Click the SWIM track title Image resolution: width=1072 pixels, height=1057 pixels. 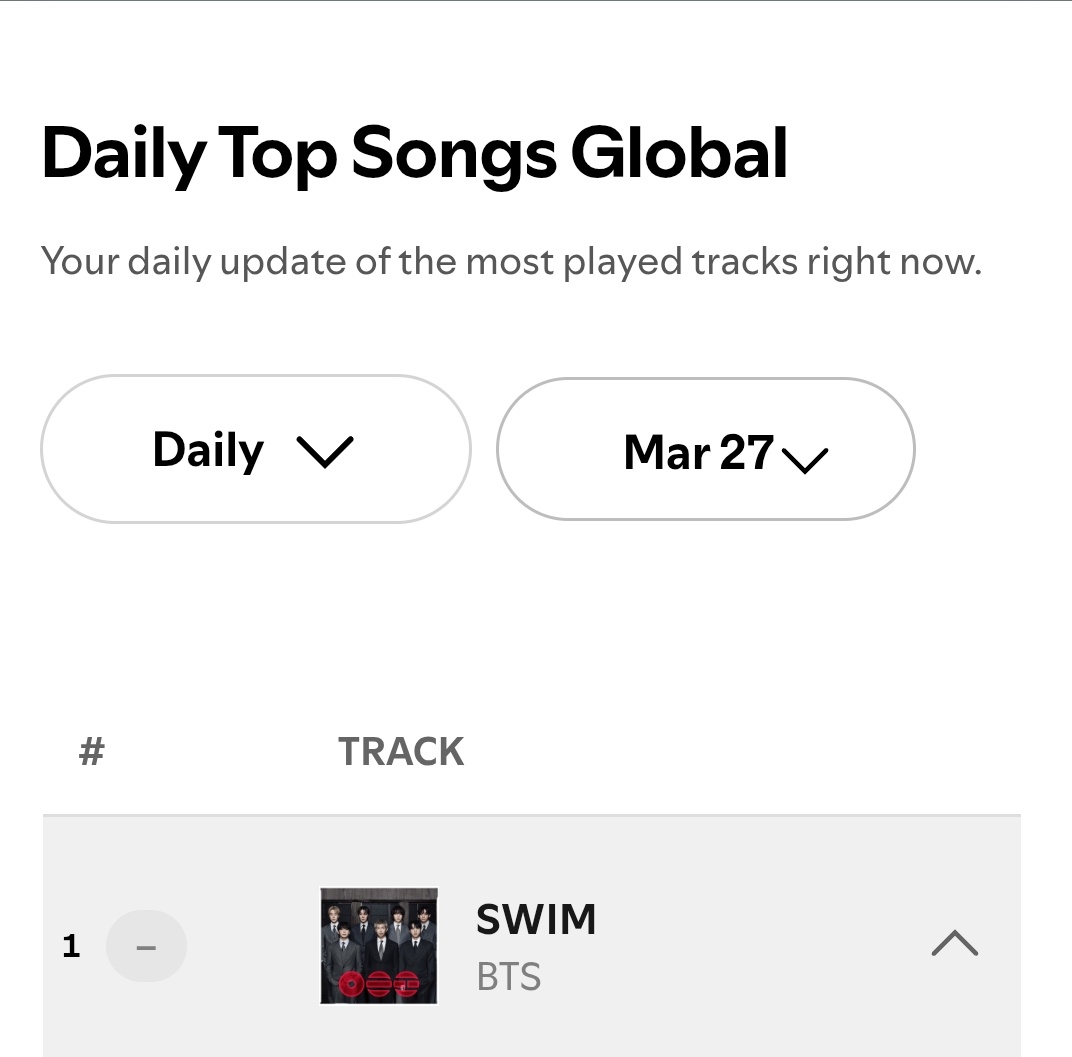(536, 919)
